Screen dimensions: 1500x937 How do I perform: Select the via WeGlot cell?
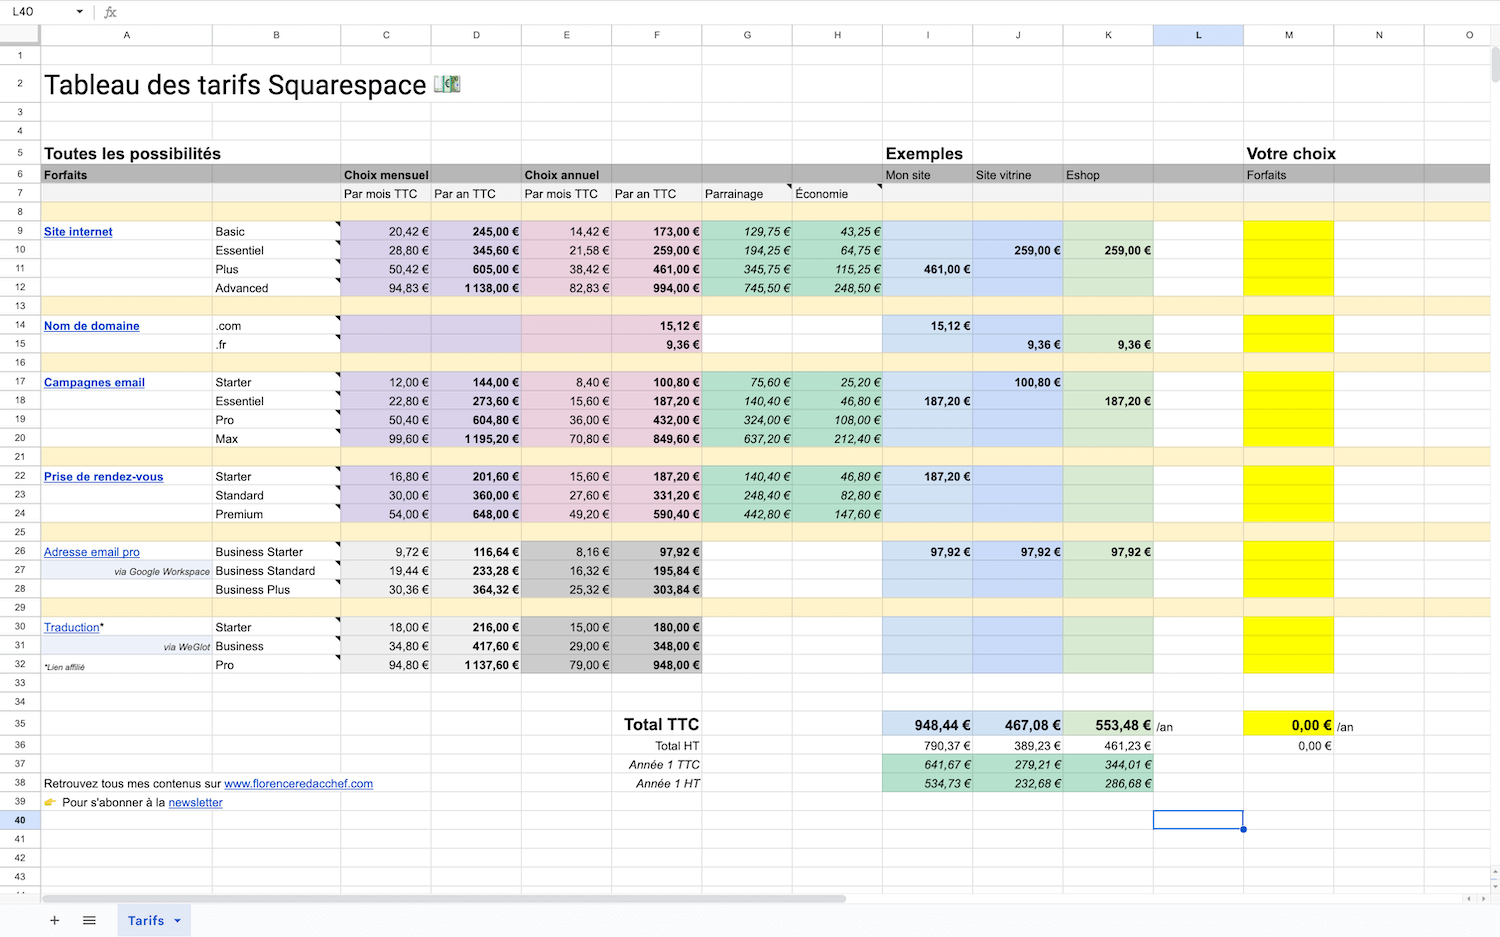click(127, 647)
